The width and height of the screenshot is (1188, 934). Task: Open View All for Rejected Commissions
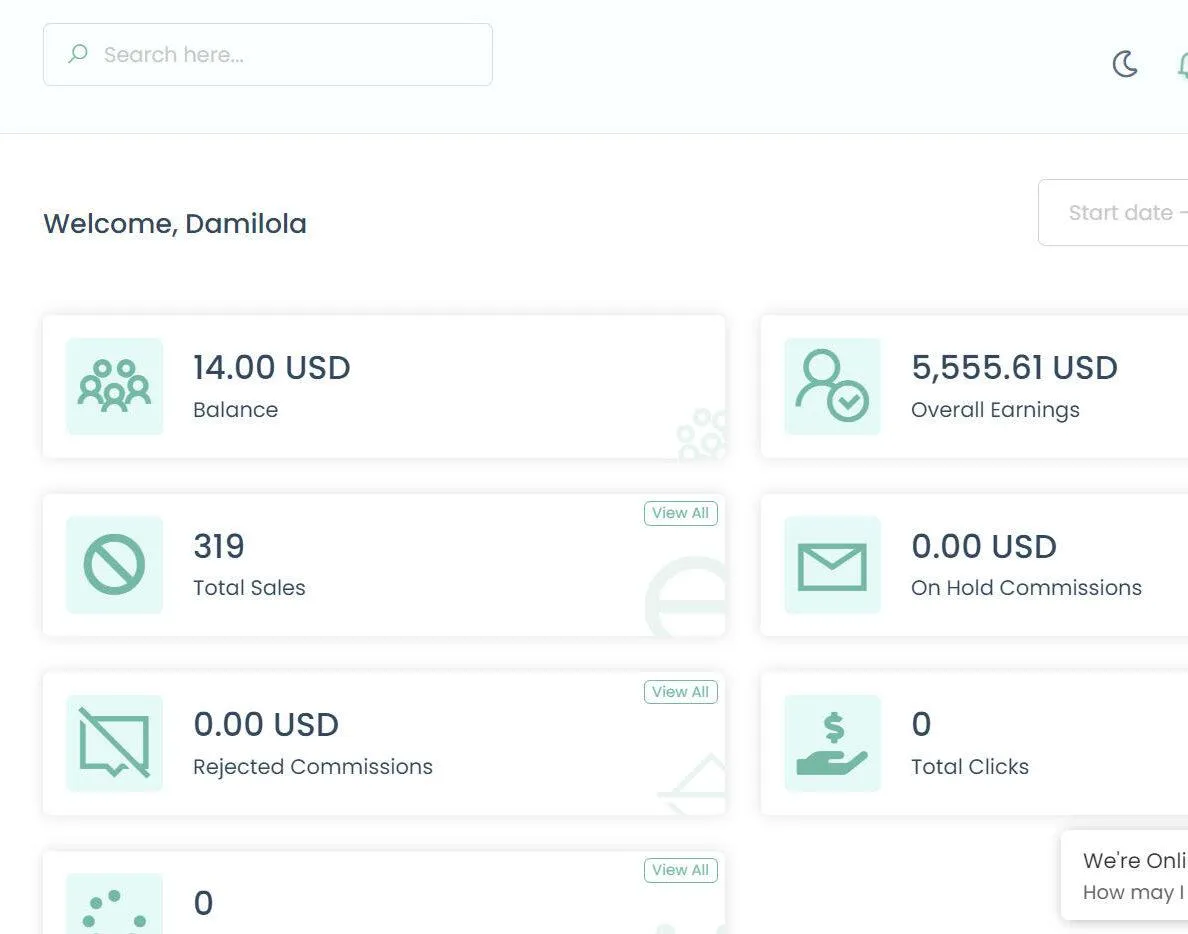tap(680, 692)
